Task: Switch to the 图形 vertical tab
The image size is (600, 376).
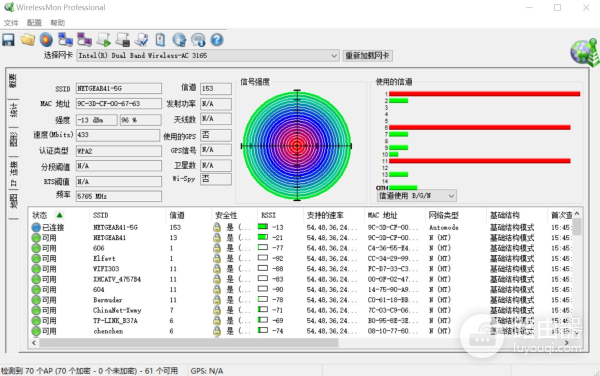Action: click(x=13, y=139)
